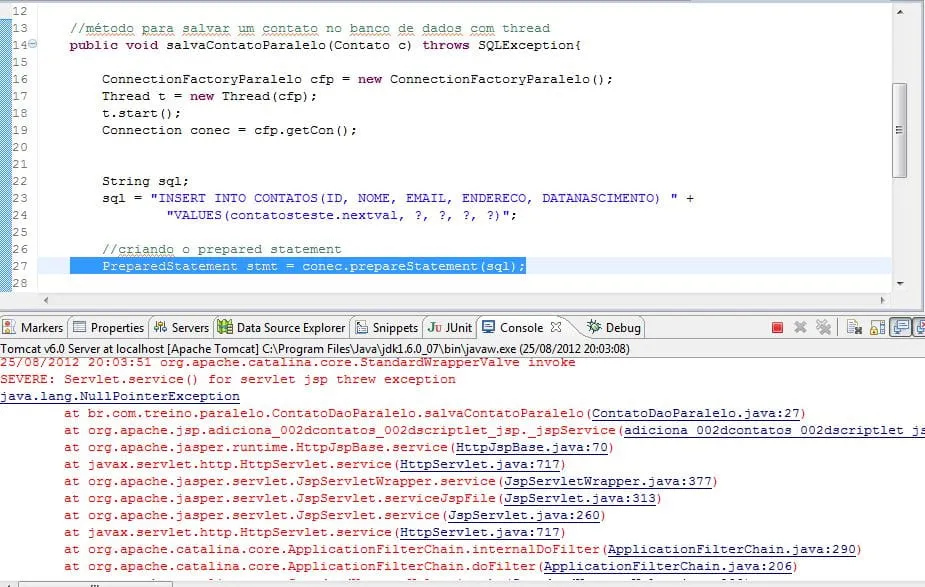Switch to the Markers tab

point(33,327)
